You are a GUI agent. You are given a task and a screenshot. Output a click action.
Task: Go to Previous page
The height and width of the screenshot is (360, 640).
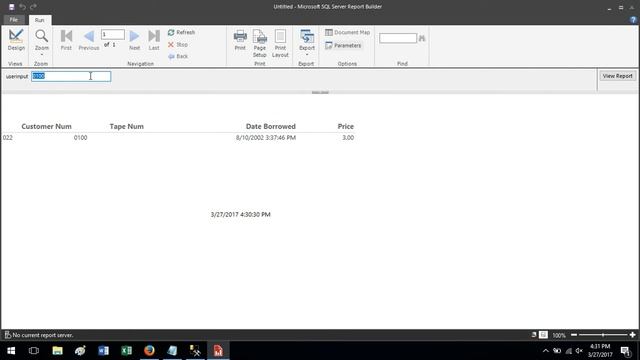pos(89,40)
